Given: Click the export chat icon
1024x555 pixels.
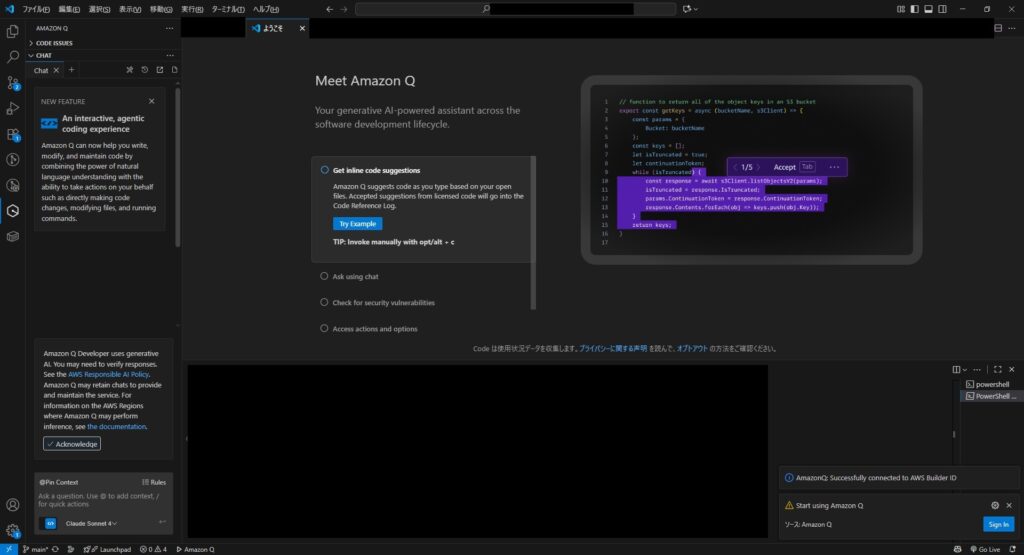Looking at the screenshot, I should point(159,70).
